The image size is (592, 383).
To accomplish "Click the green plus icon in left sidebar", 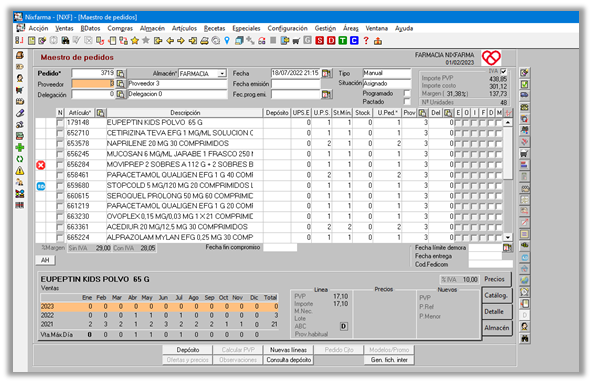I will click(20, 147).
